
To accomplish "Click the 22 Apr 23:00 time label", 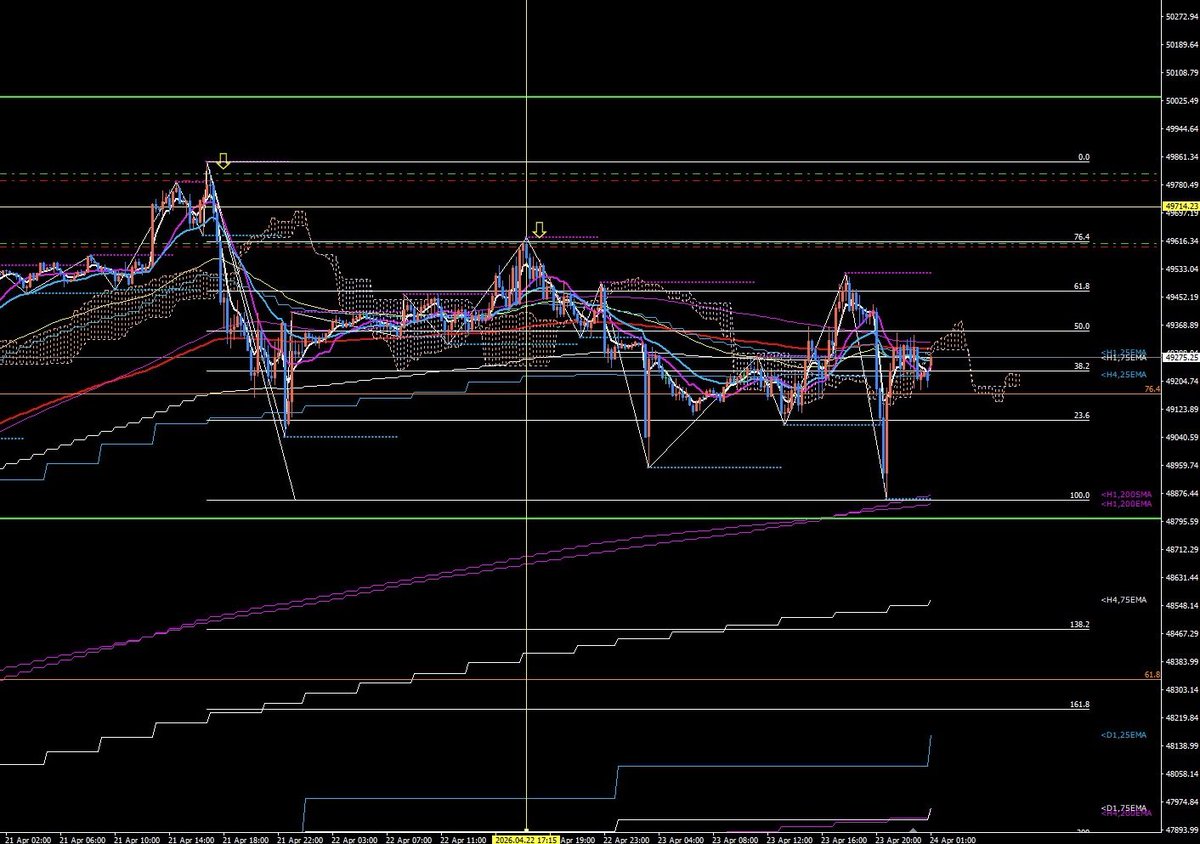I will pyautogui.click(x=626, y=839).
